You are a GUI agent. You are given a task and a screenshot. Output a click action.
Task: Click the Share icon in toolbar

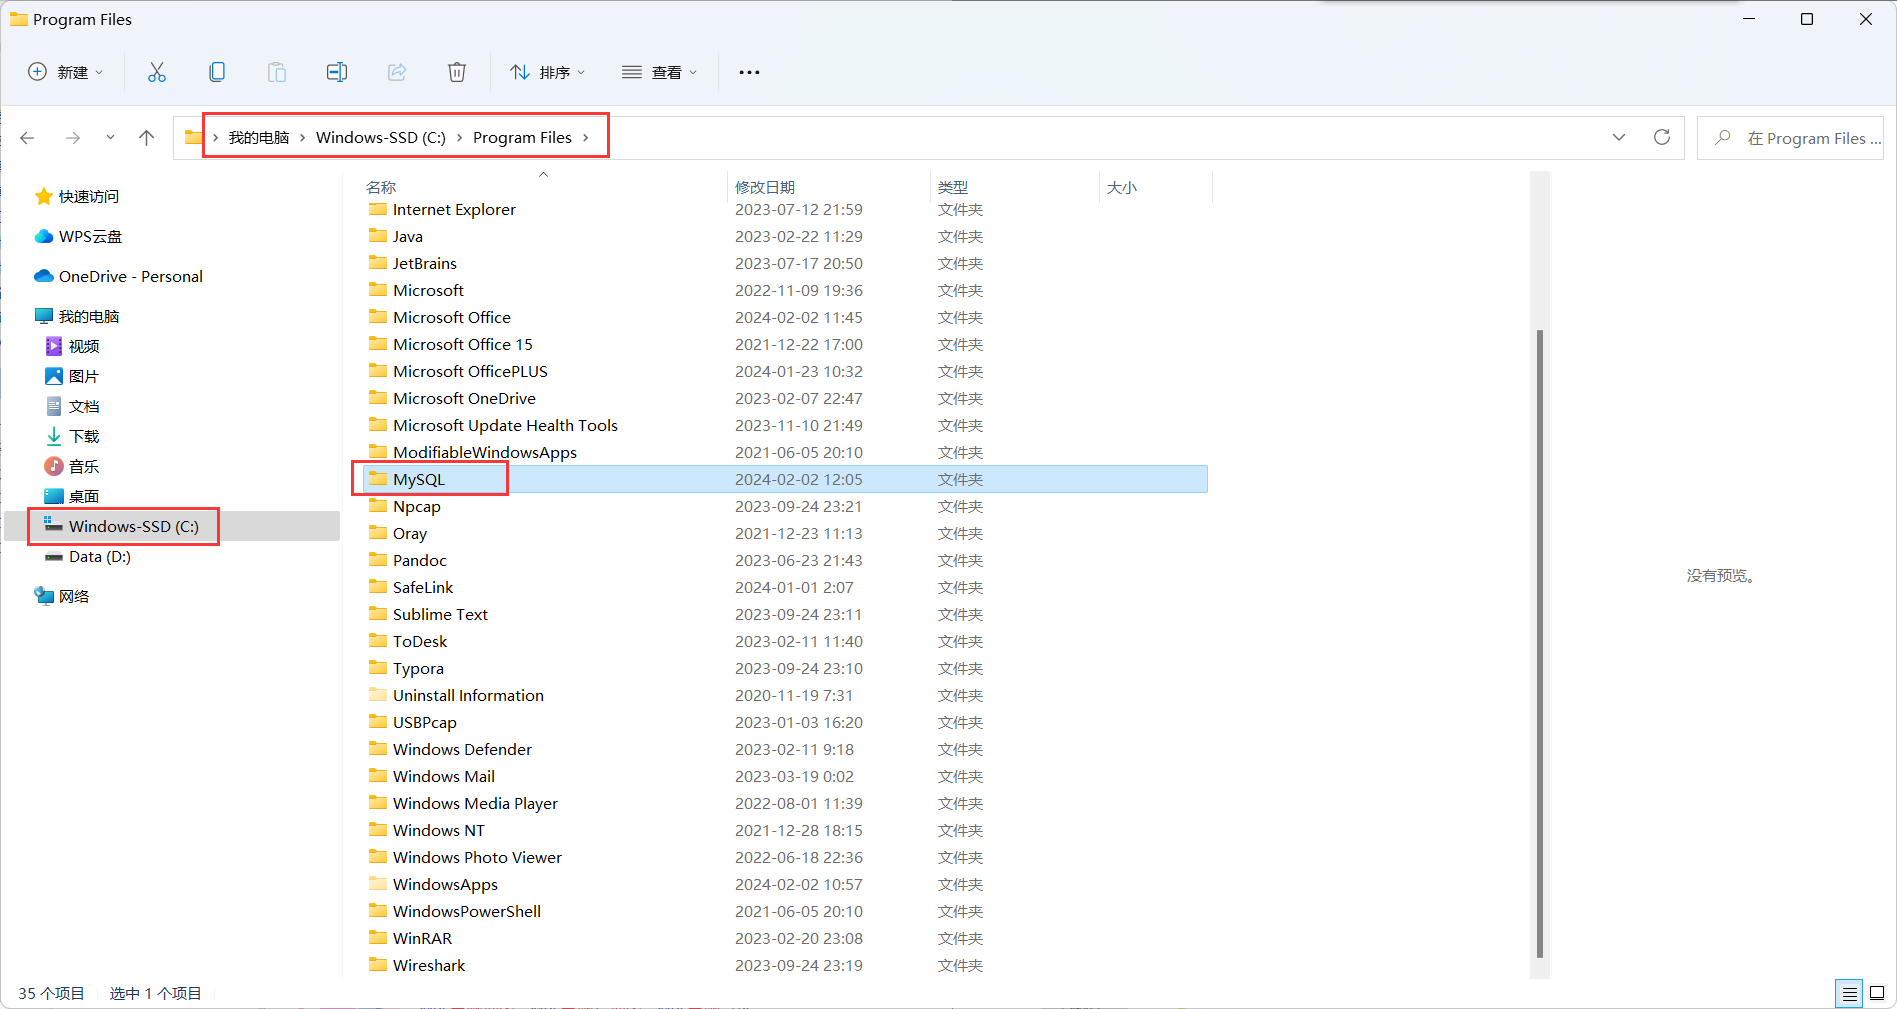pyautogui.click(x=397, y=72)
